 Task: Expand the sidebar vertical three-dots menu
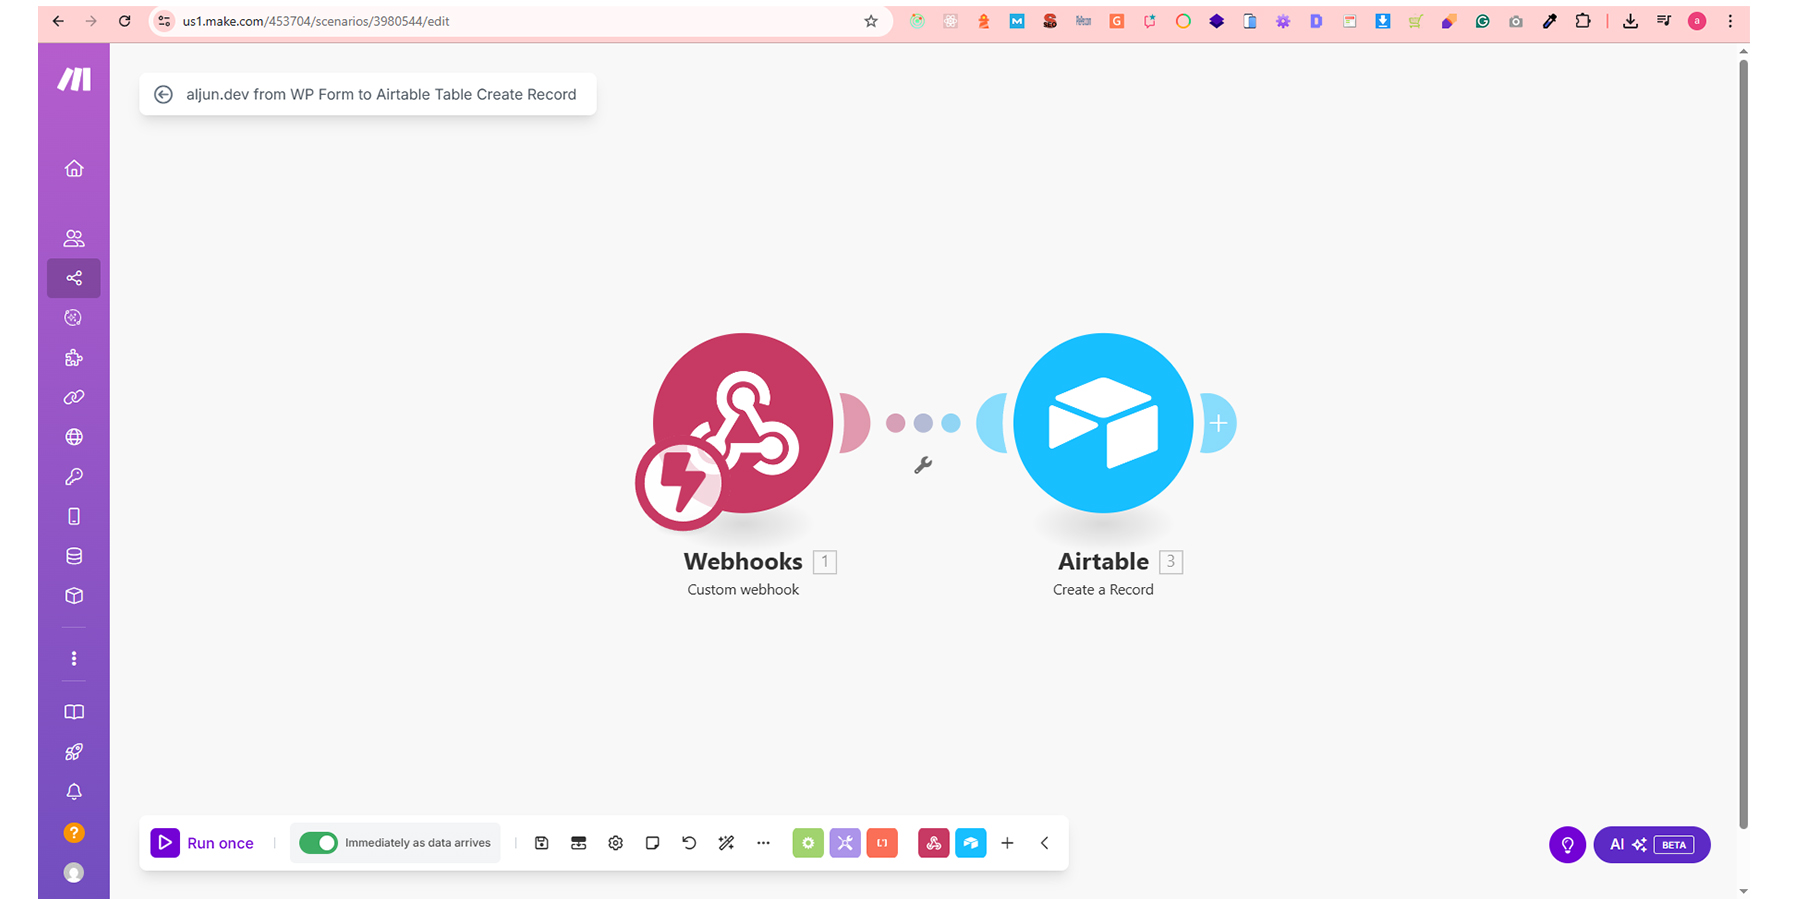[74, 659]
